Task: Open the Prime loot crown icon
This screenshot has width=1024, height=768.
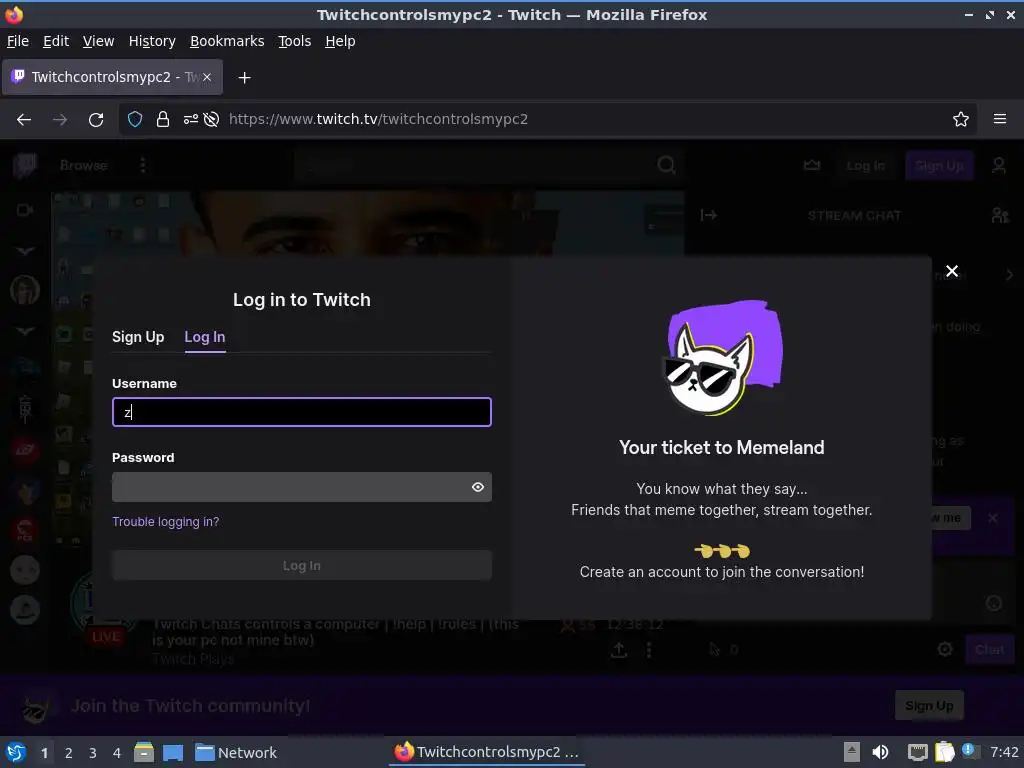Action: click(812, 165)
